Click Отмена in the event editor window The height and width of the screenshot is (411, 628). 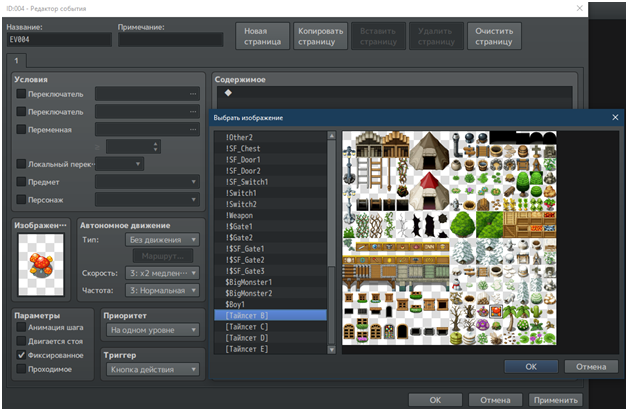tap(495, 400)
